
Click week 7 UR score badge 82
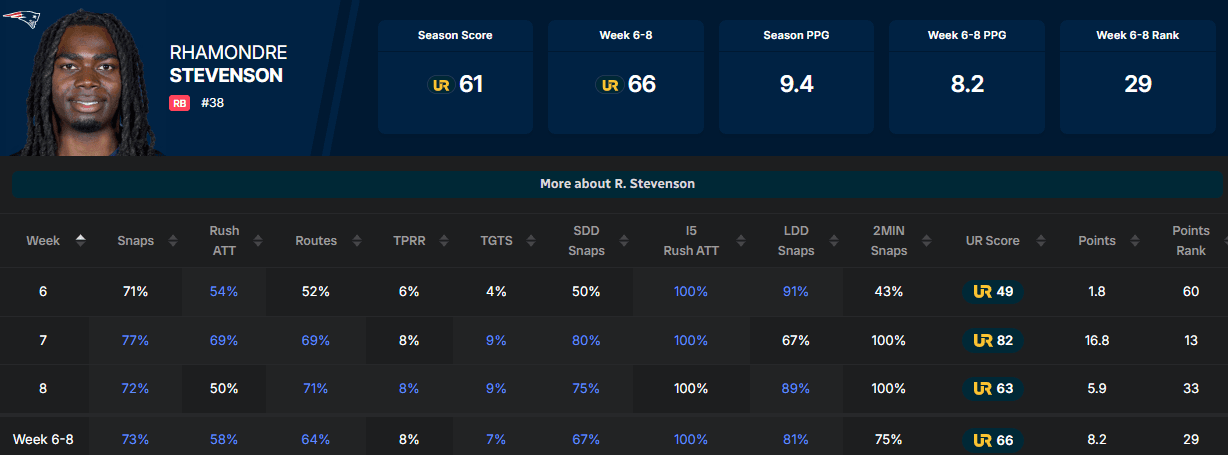pos(996,340)
